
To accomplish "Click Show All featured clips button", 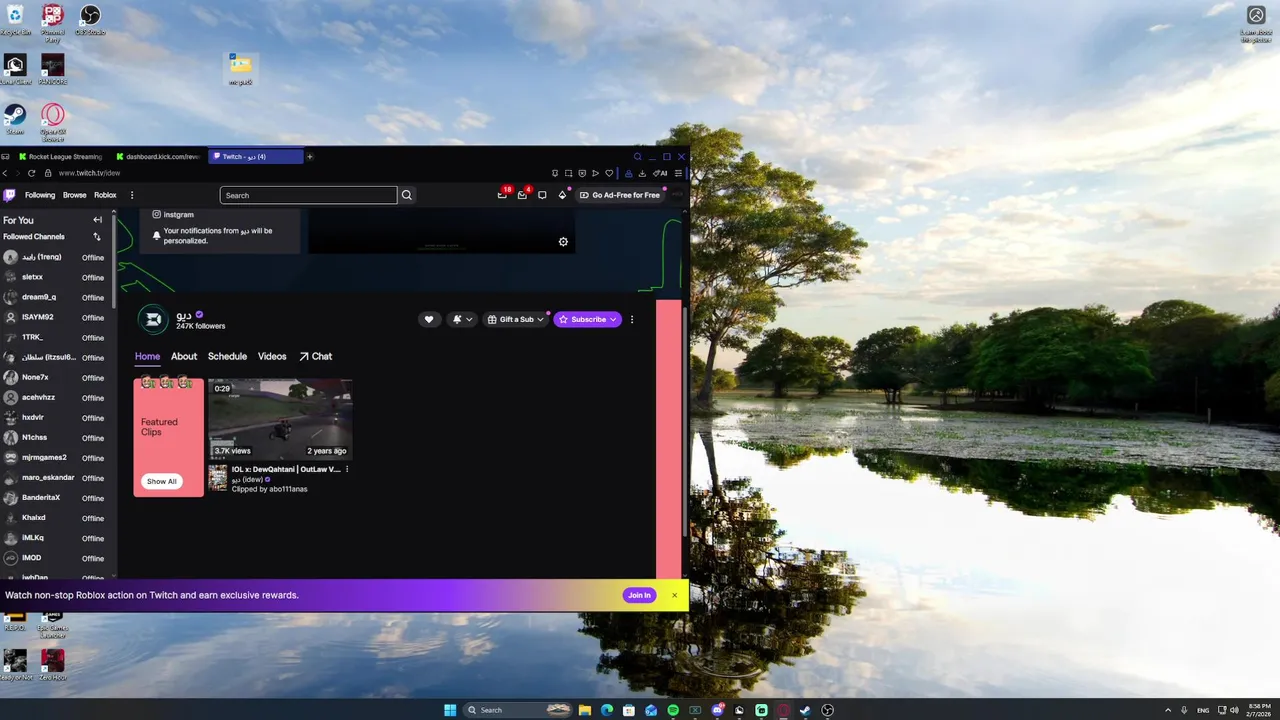I will pyautogui.click(x=161, y=481).
